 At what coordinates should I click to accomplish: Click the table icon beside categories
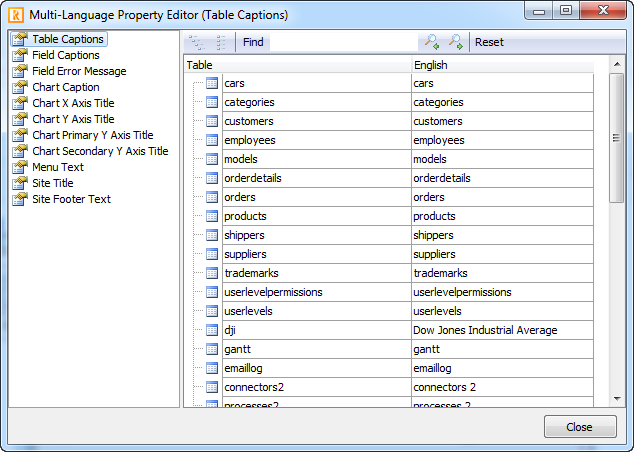pyautogui.click(x=212, y=102)
